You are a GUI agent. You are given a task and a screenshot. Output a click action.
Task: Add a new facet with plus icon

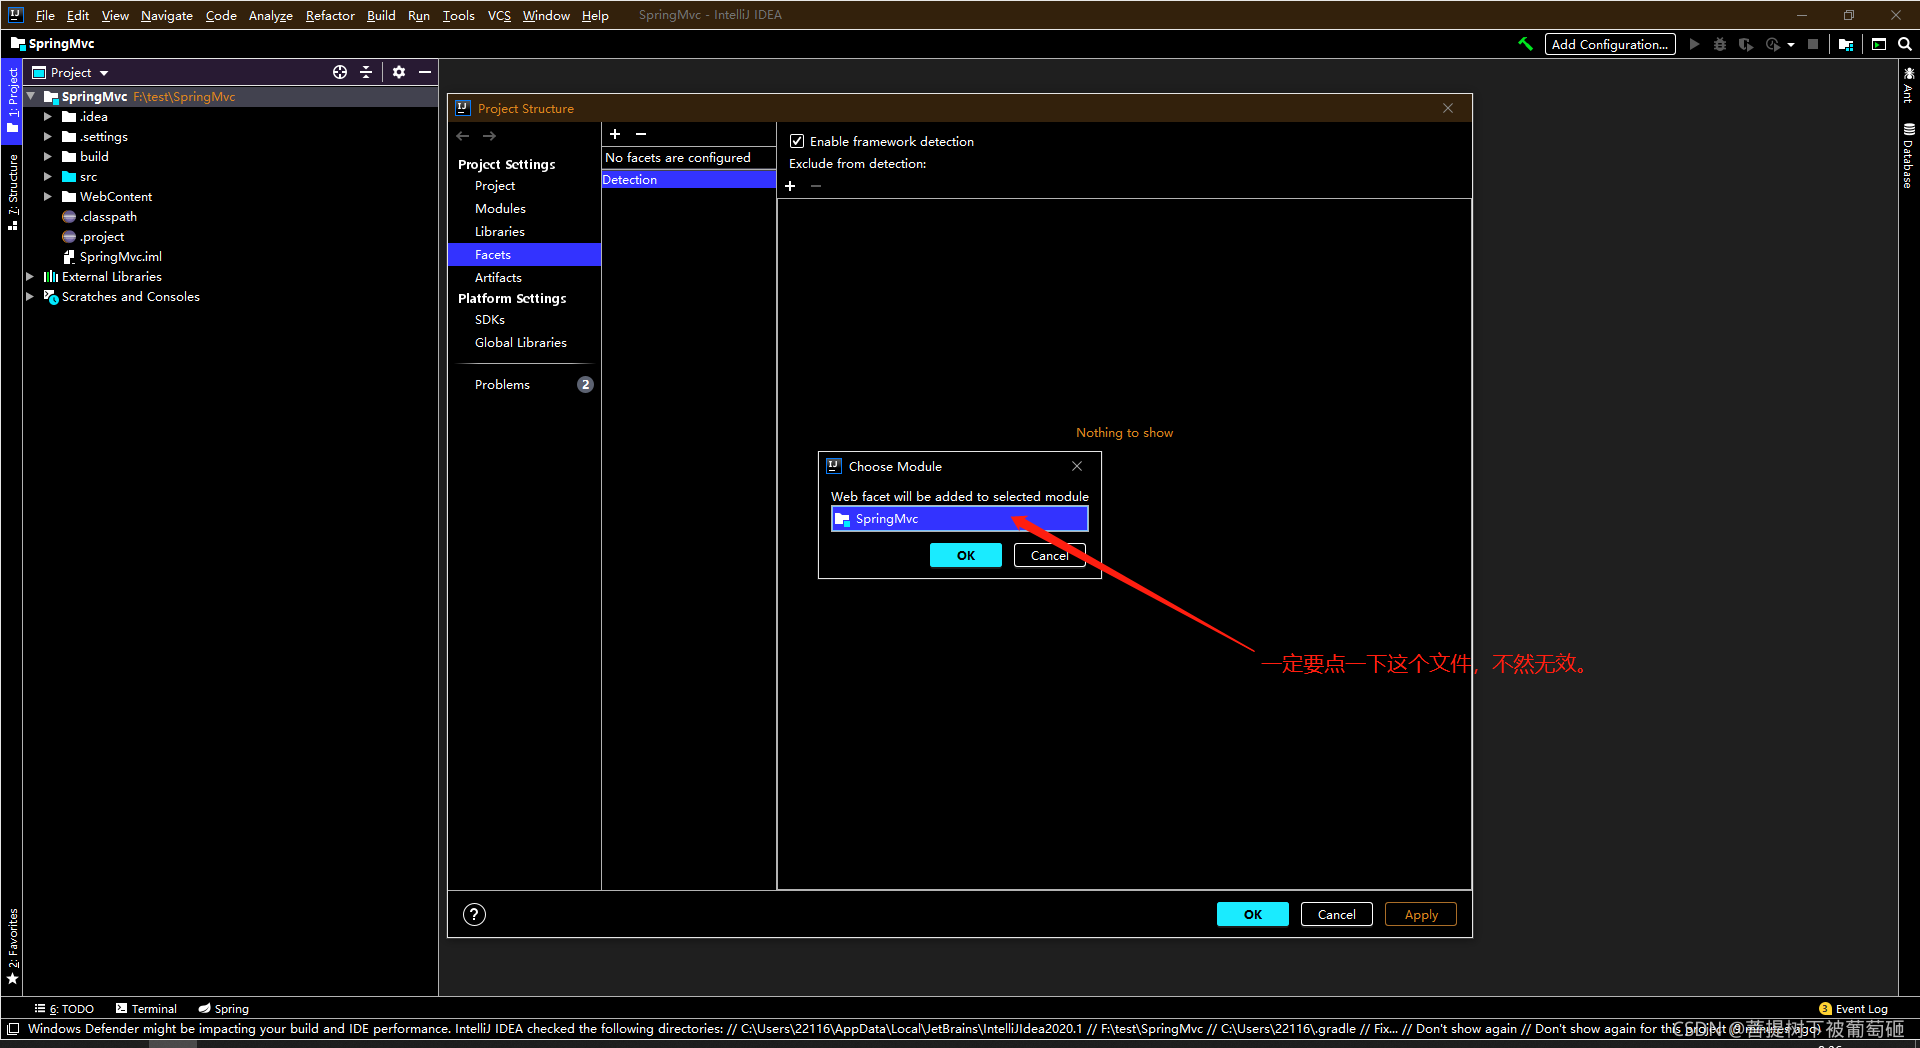(615, 134)
